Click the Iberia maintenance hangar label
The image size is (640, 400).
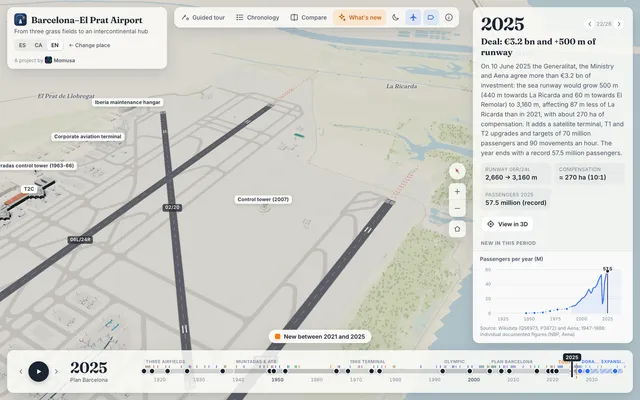point(127,102)
